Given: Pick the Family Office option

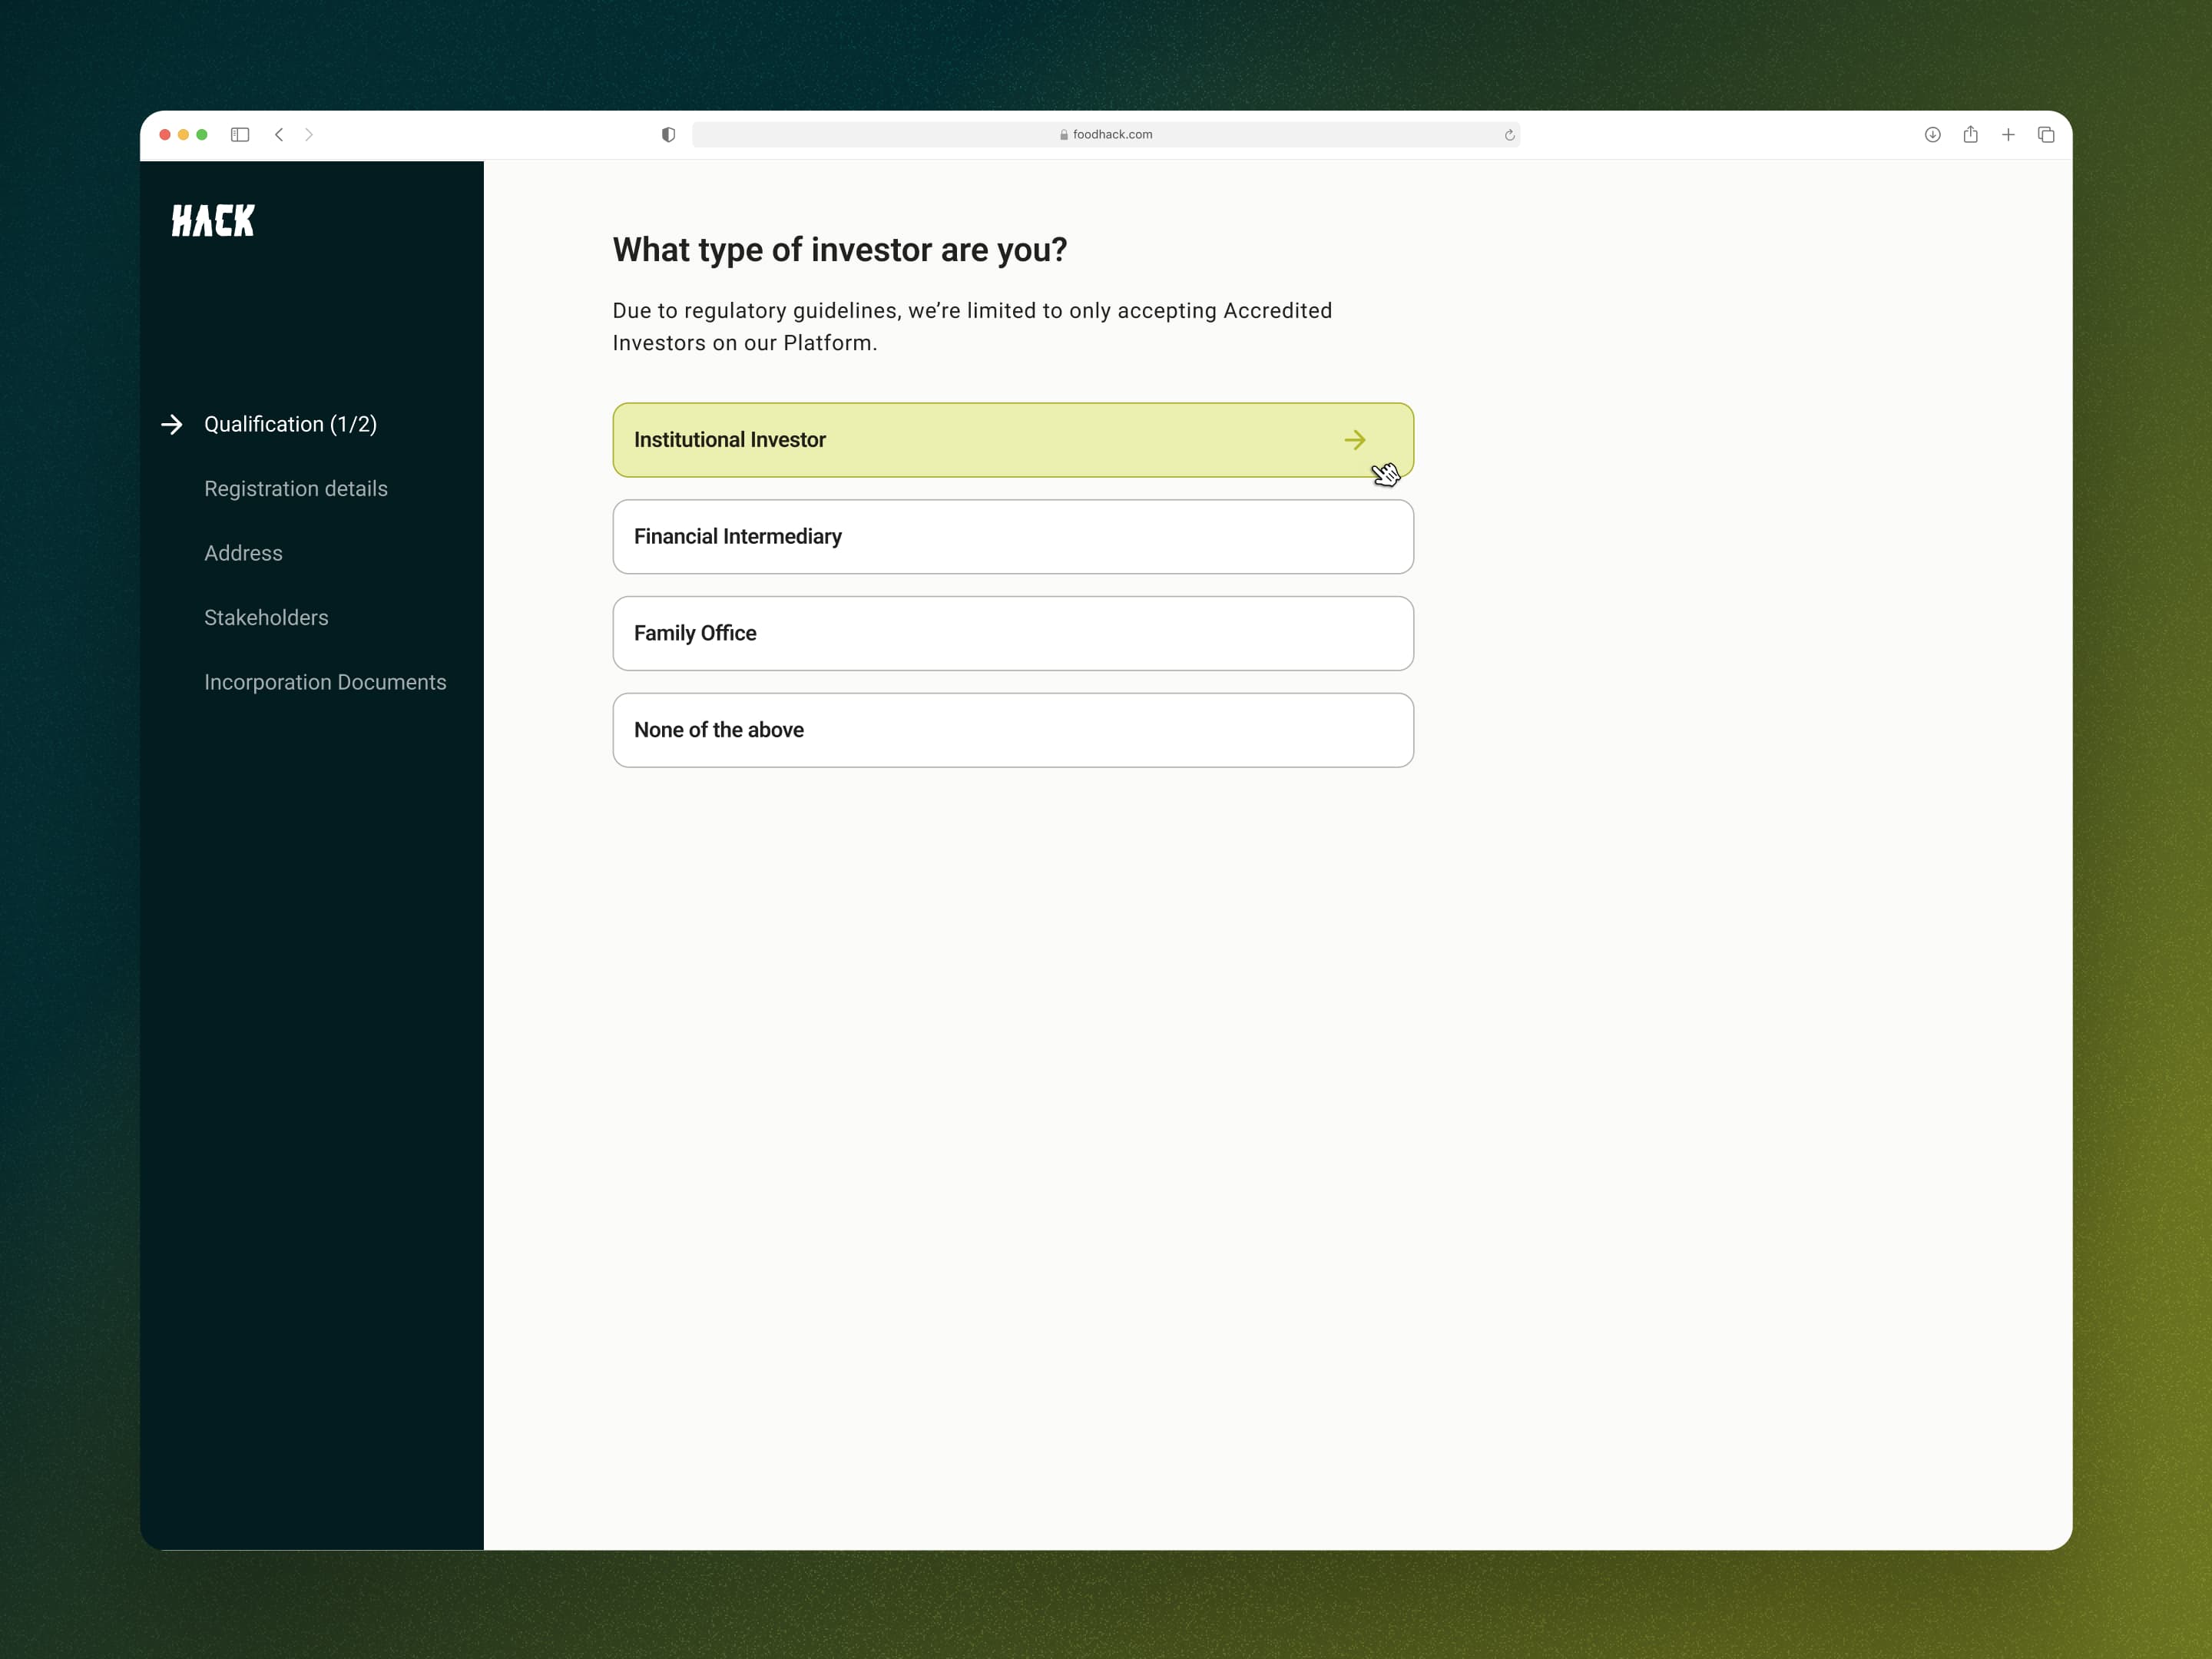Looking at the screenshot, I should 1013,634.
